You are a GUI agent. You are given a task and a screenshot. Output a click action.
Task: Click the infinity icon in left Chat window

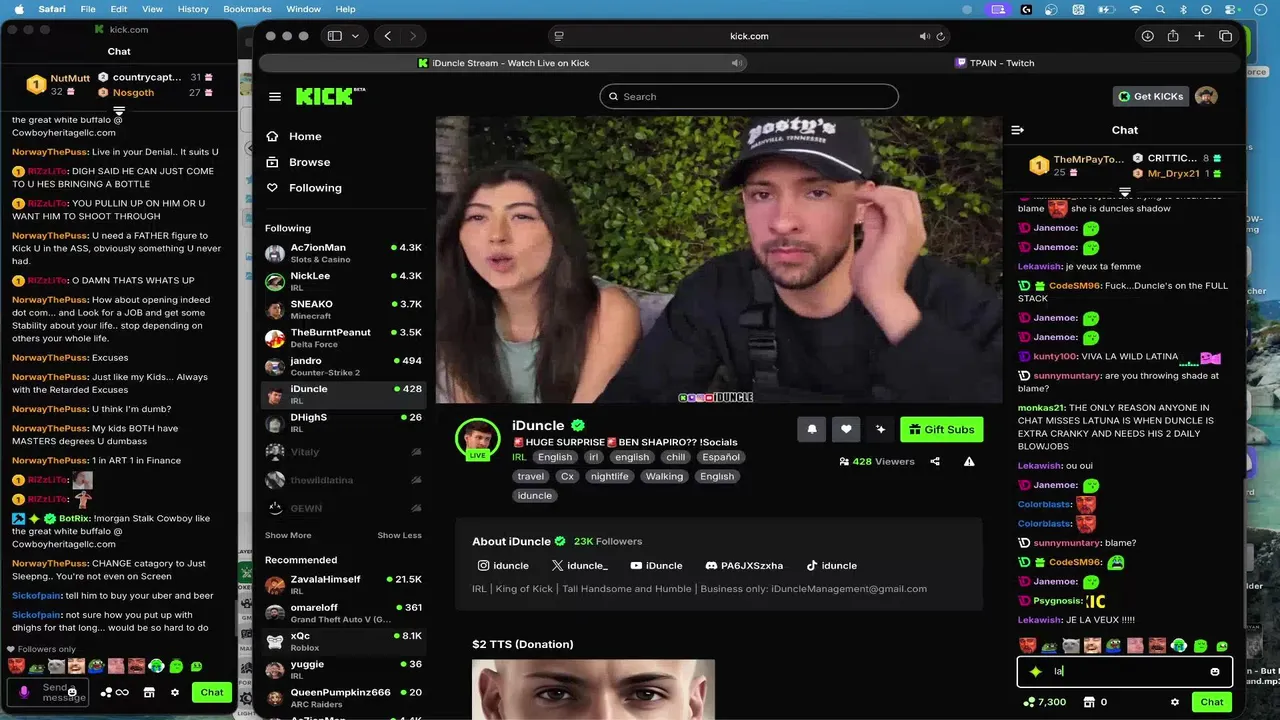[x=122, y=692]
